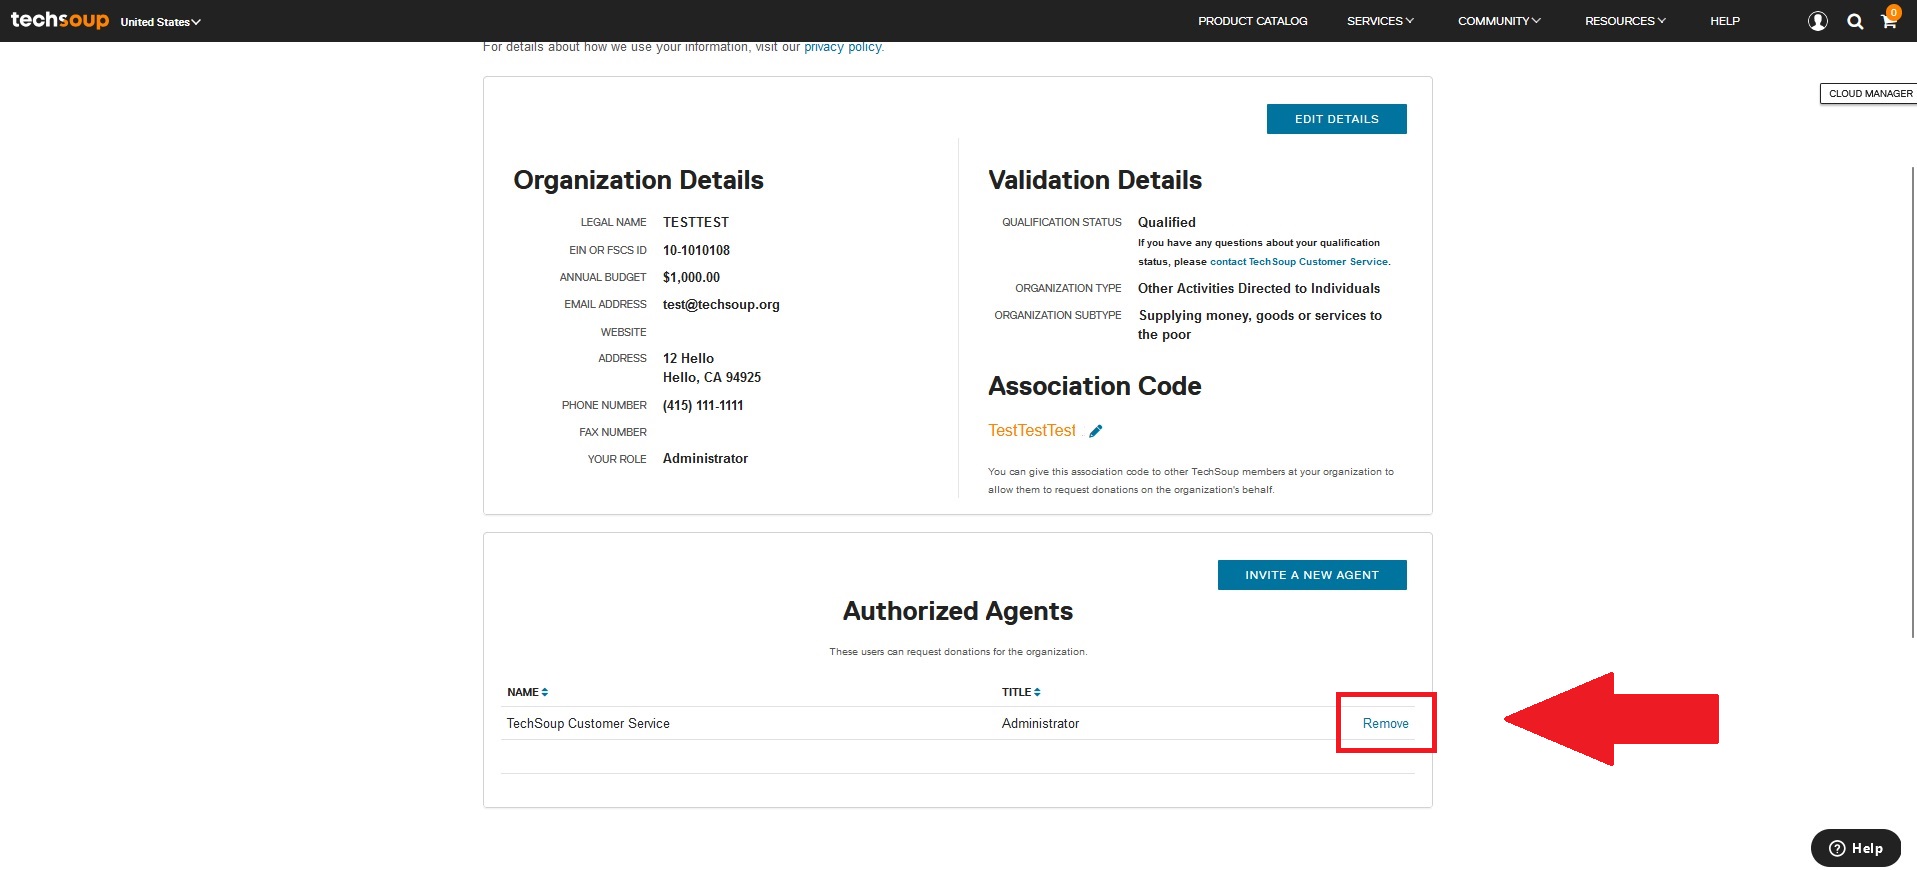Remove TechSoup Customer Service agent
The height and width of the screenshot is (870, 1917).
(1385, 723)
